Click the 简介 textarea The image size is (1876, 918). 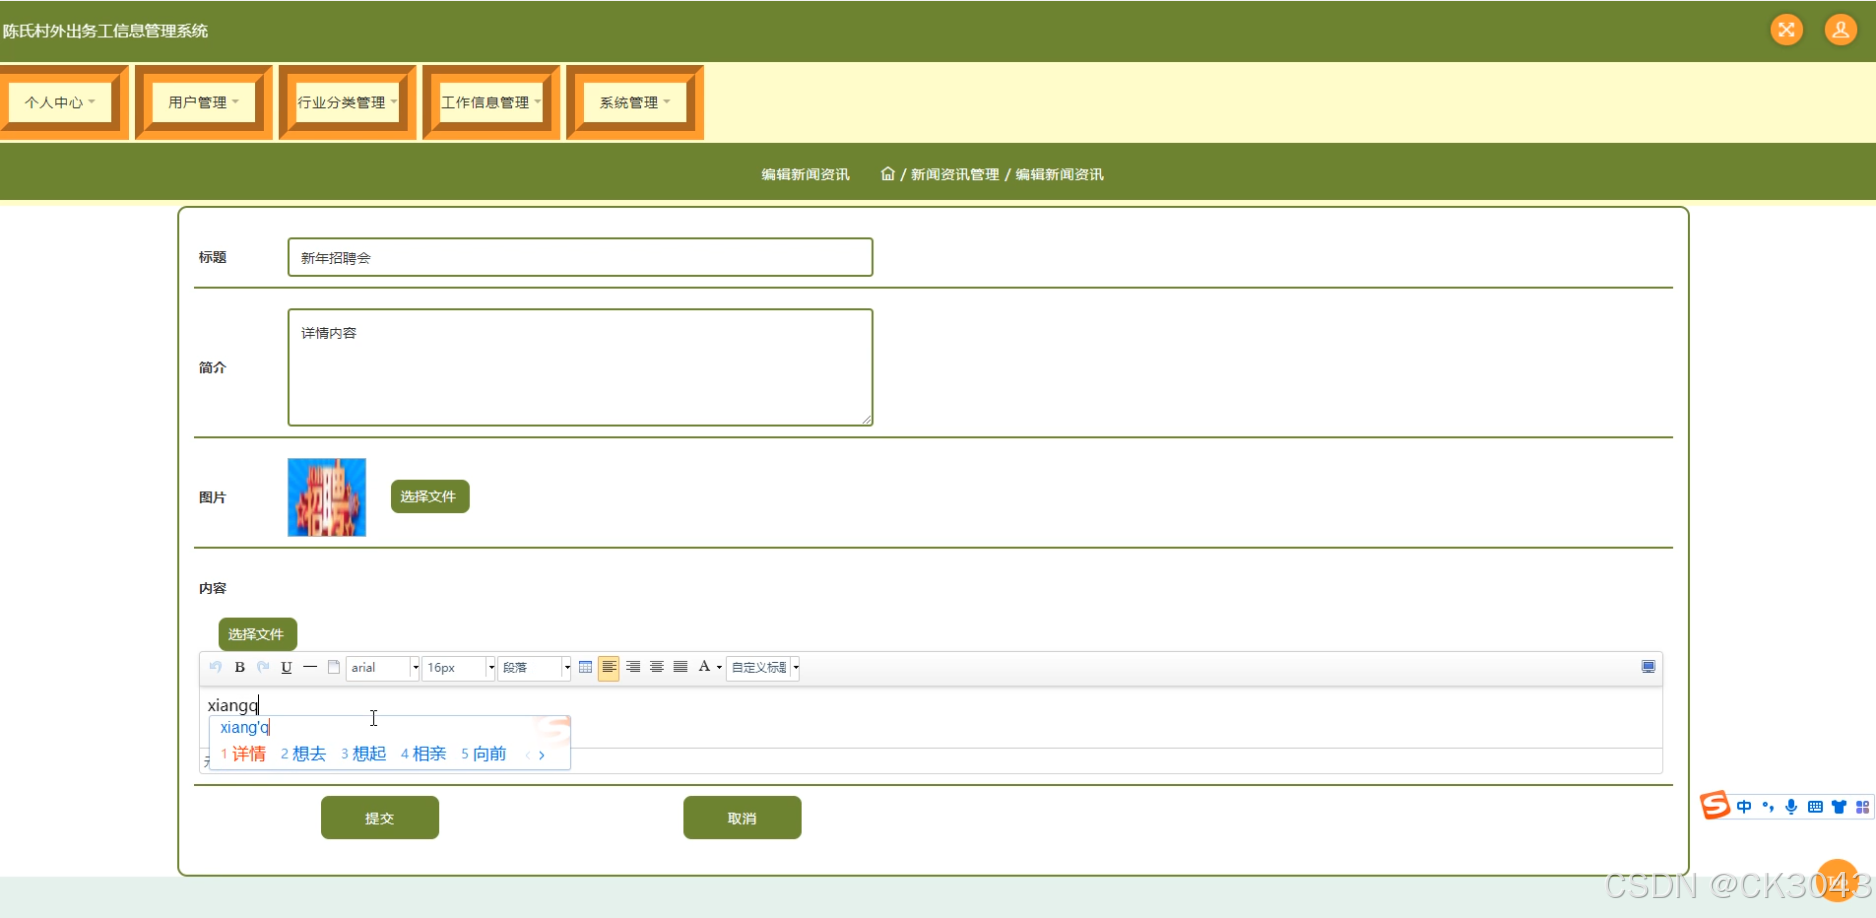coord(580,367)
